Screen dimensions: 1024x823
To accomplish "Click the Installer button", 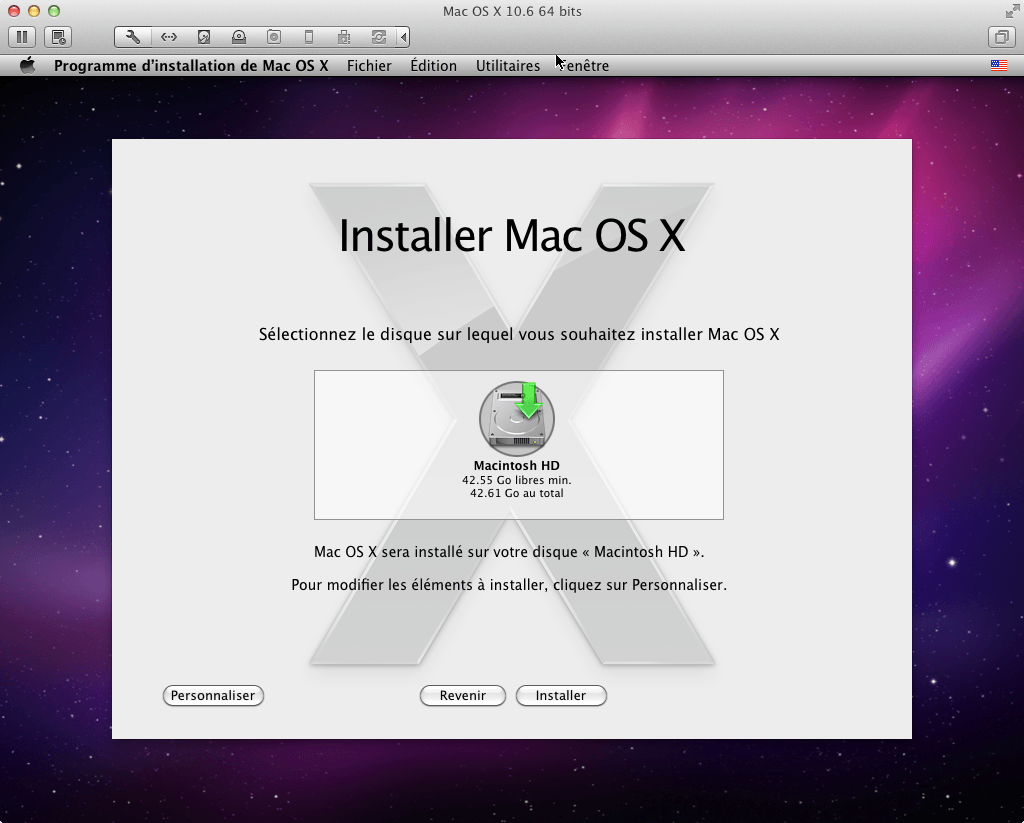I will (x=561, y=696).
